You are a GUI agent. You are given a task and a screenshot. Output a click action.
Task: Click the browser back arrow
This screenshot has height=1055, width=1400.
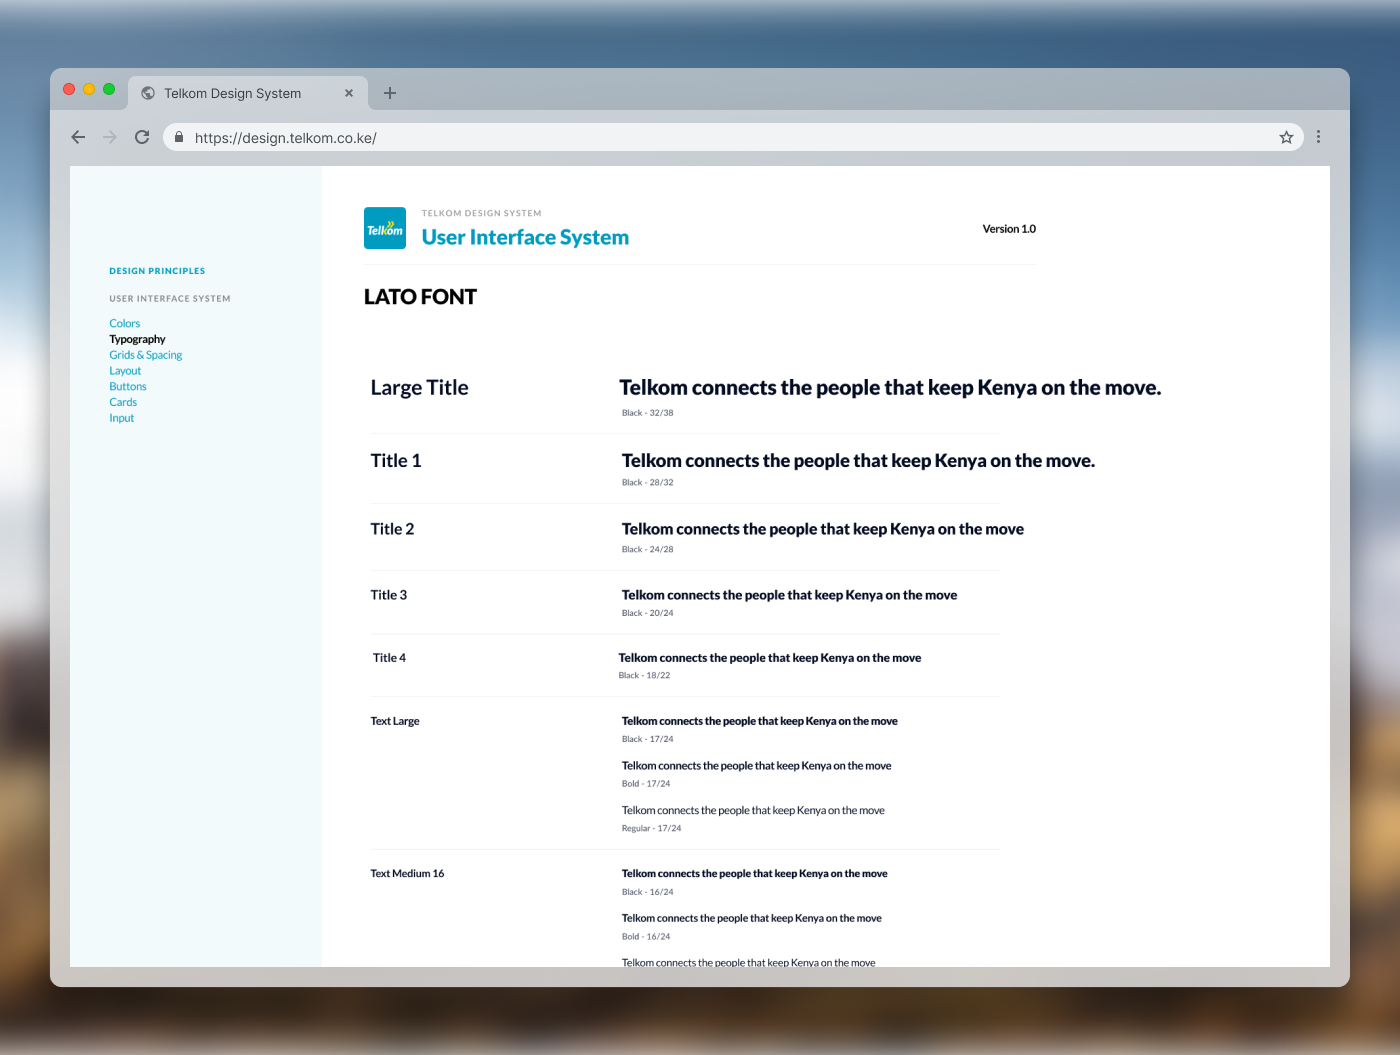(x=78, y=137)
